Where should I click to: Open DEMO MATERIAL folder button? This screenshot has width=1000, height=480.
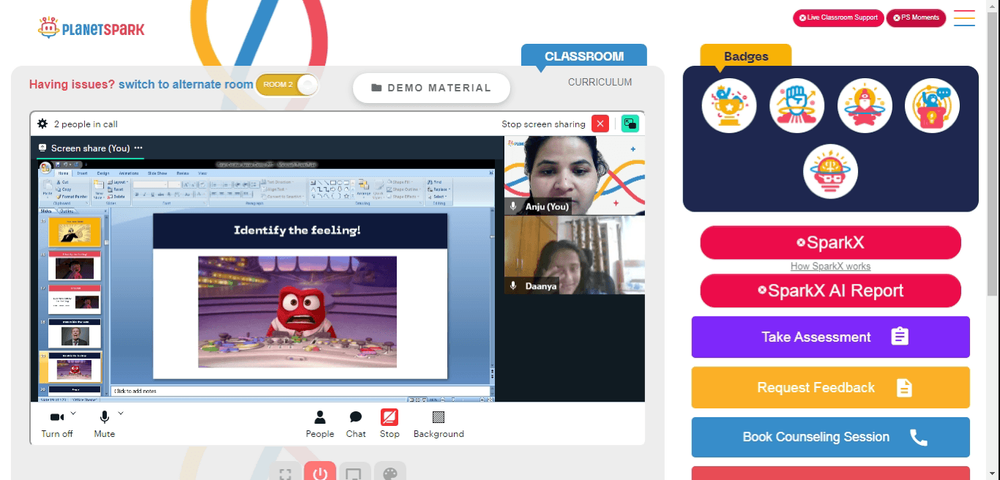point(431,88)
